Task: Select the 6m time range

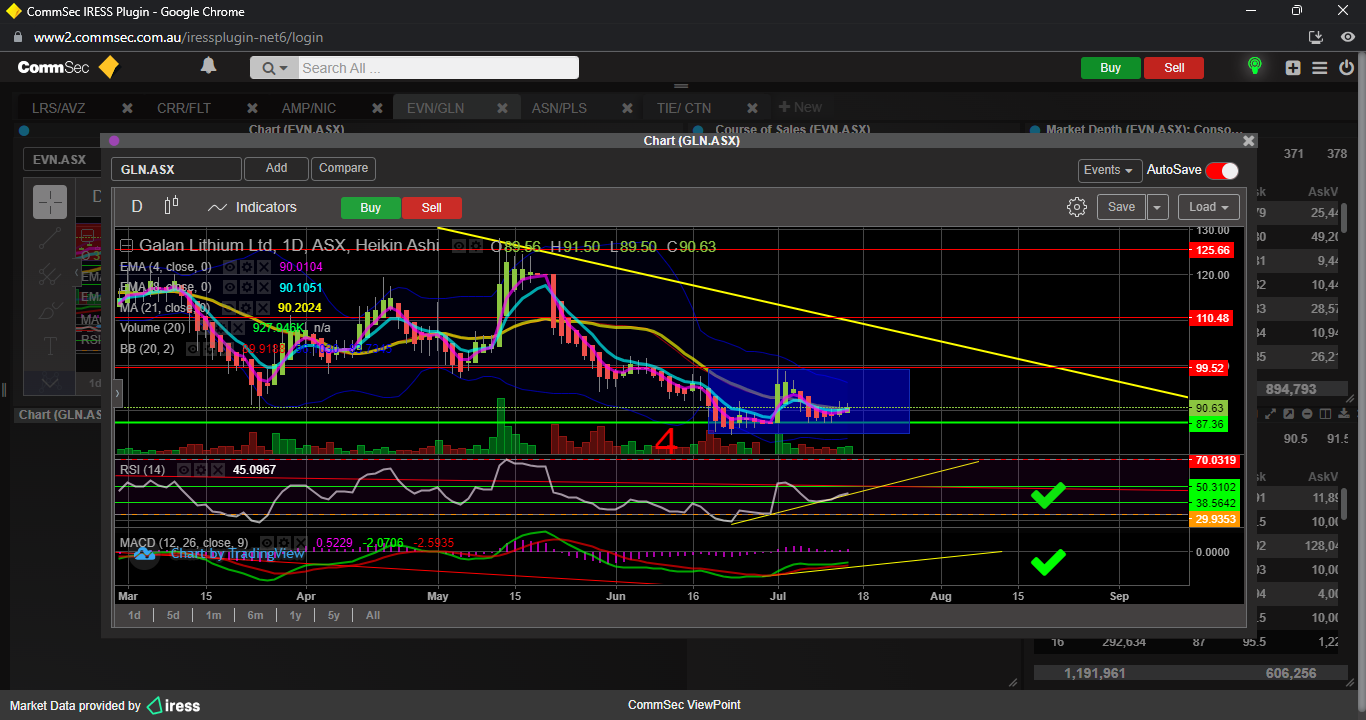Action: tap(255, 615)
